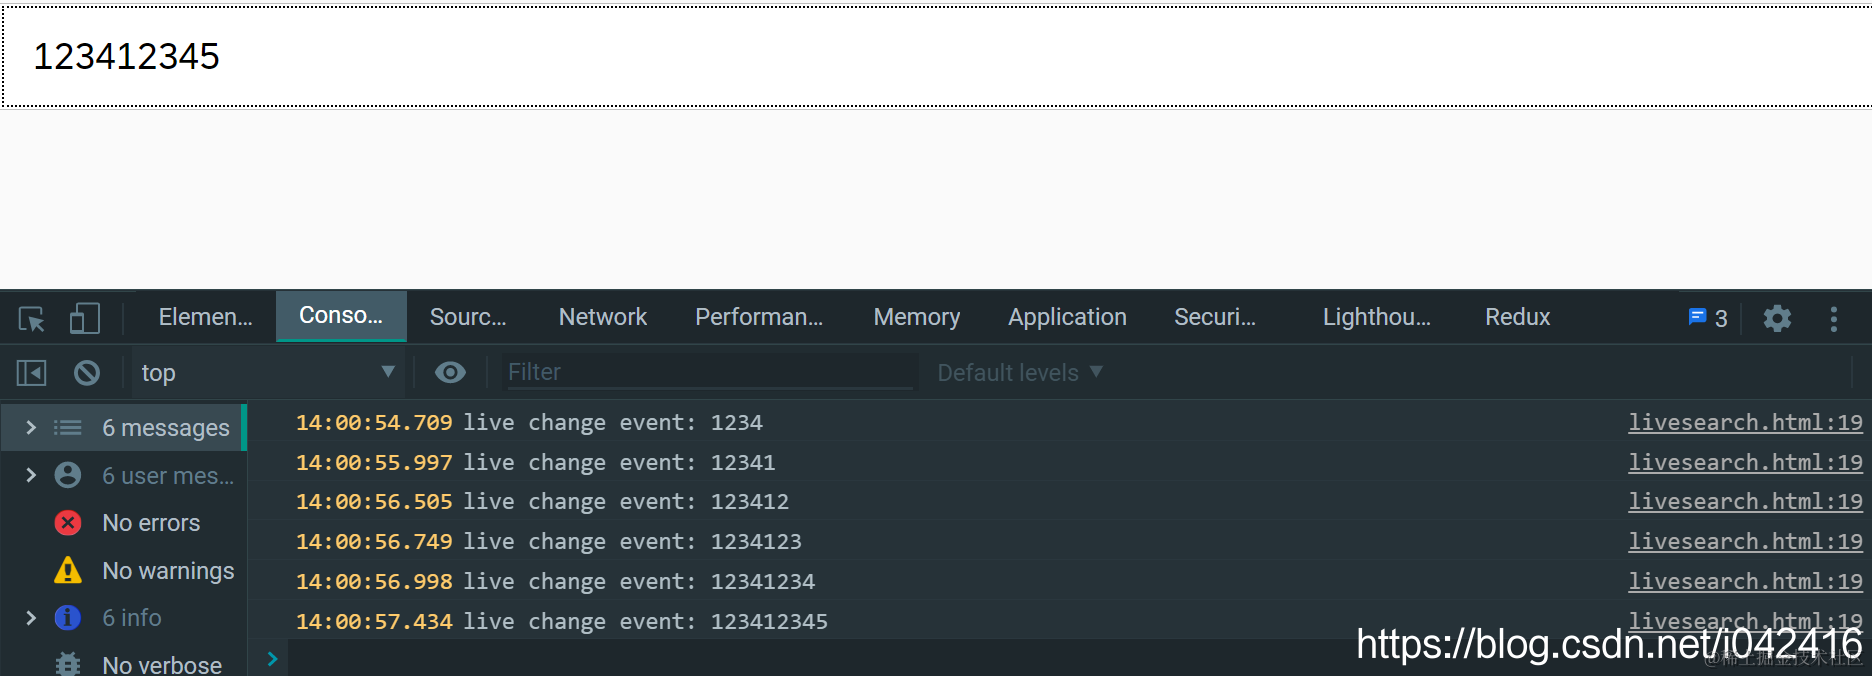Open livesearch.html:19 link for event 1234123
The width and height of the screenshot is (1872, 676).
[x=1745, y=542]
